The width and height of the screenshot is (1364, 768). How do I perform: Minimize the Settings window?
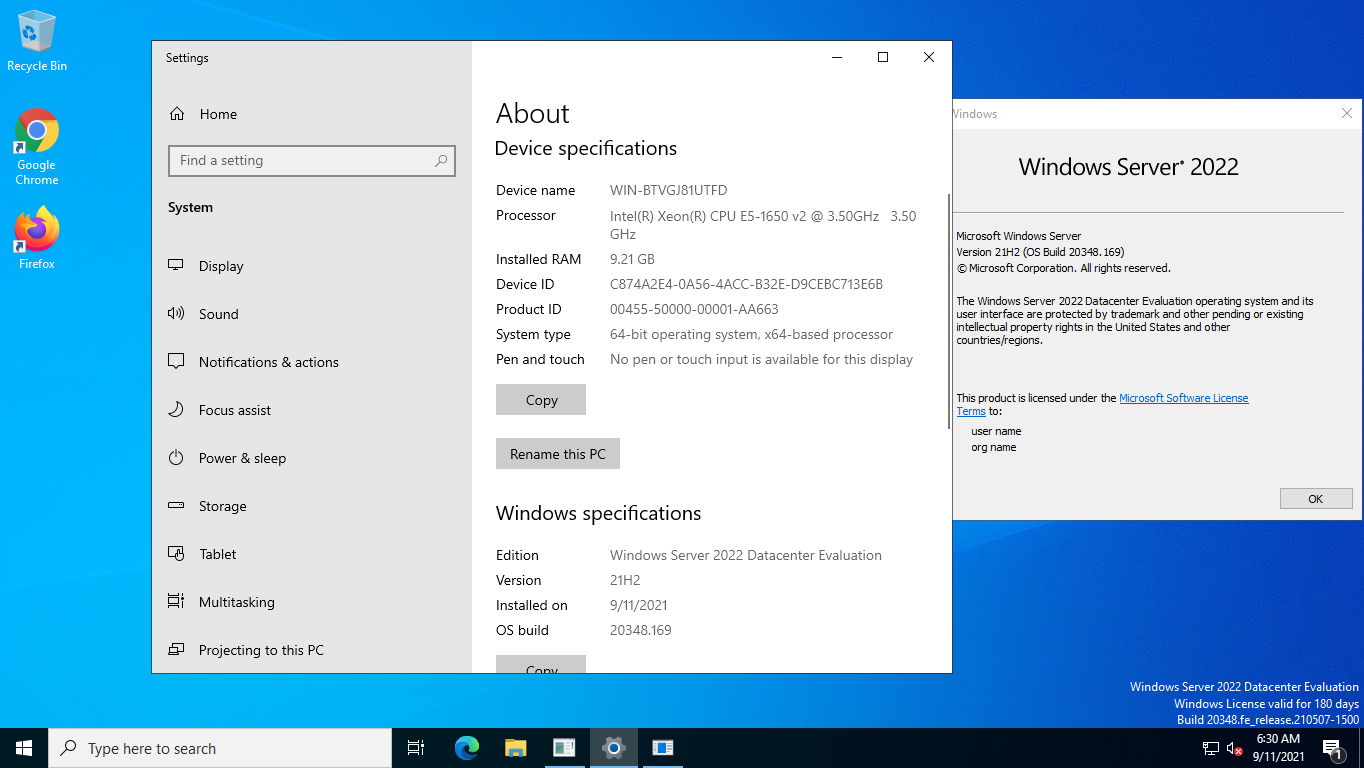(x=837, y=57)
